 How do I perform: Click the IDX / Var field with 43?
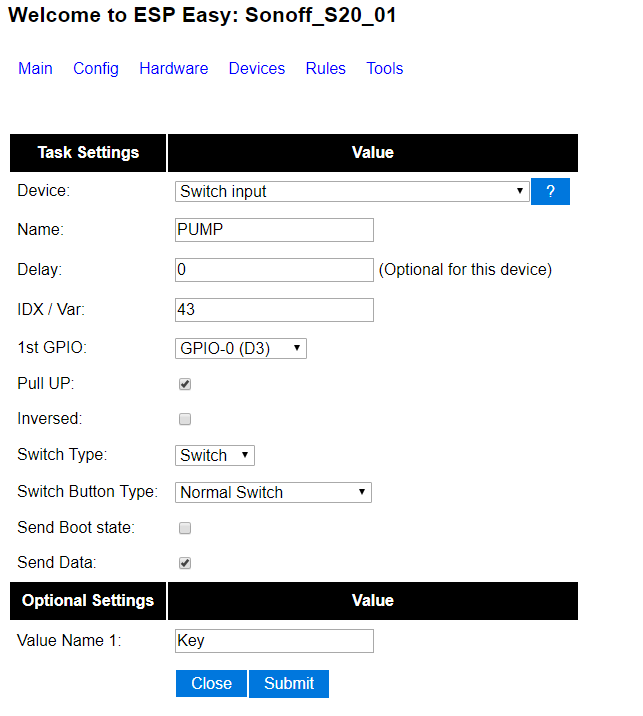pos(274,310)
